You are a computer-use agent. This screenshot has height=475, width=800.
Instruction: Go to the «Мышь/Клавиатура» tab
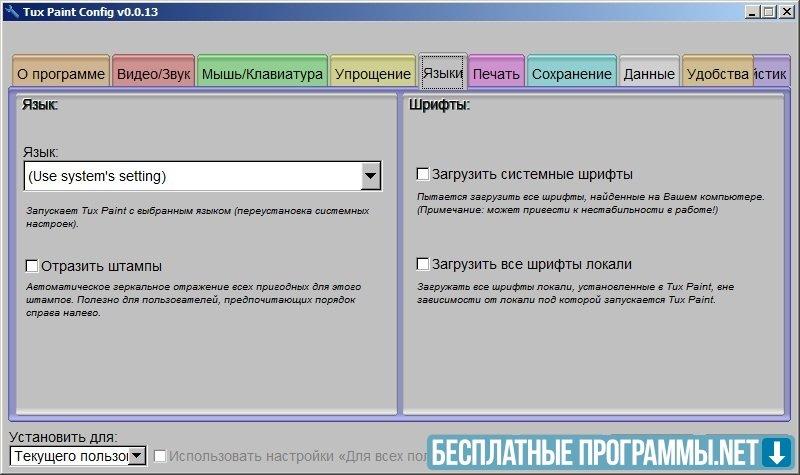[x=262, y=74]
